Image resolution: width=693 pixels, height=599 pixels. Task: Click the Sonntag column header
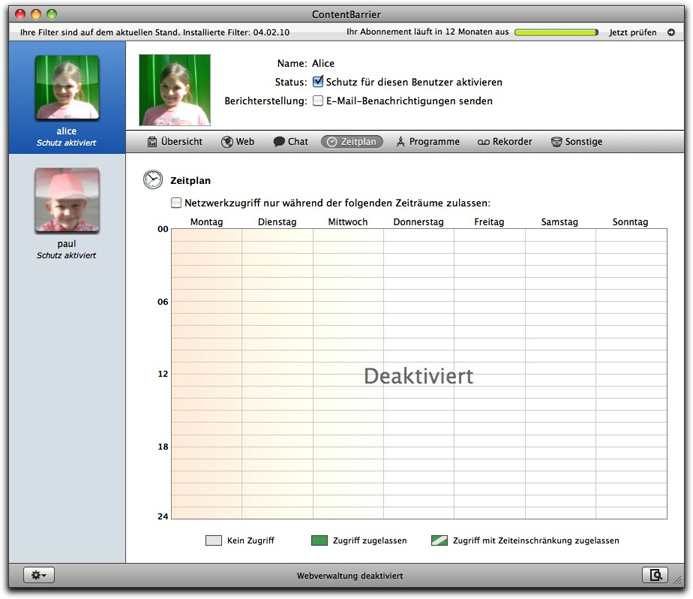click(x=630, y=222)
